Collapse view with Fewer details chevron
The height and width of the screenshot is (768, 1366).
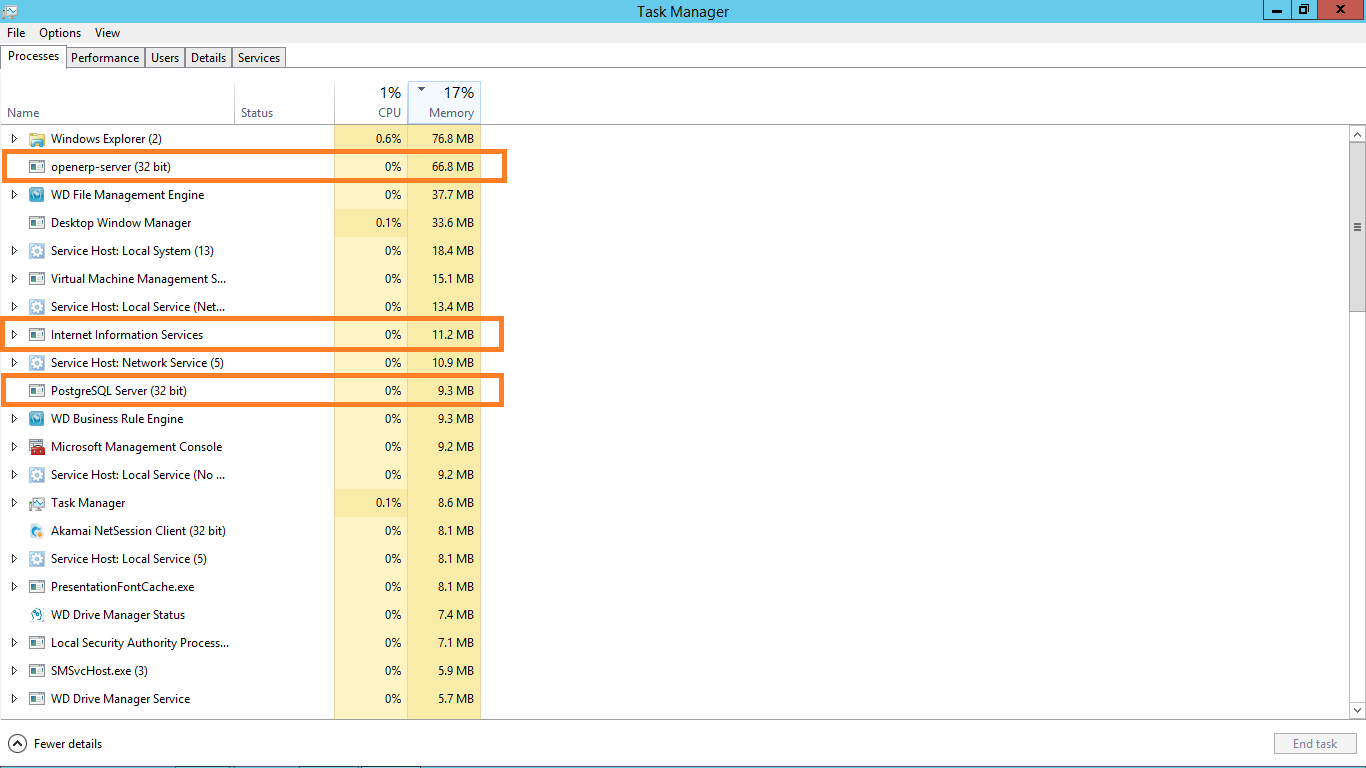[17, 744]
